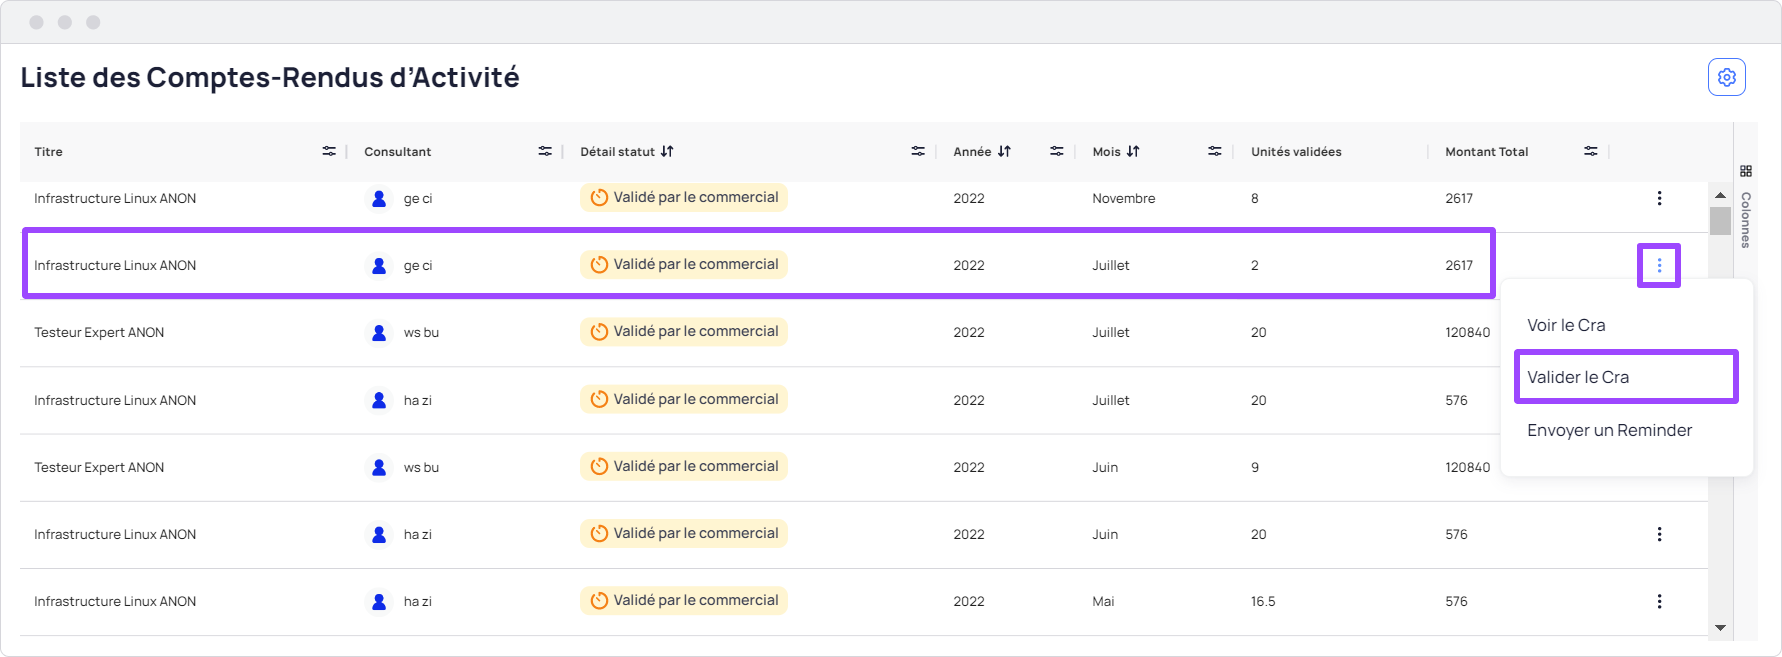Open the filter menu of the Année column
The height and width of the screenshot is (657, 1782).
[x=1057, y=151]
